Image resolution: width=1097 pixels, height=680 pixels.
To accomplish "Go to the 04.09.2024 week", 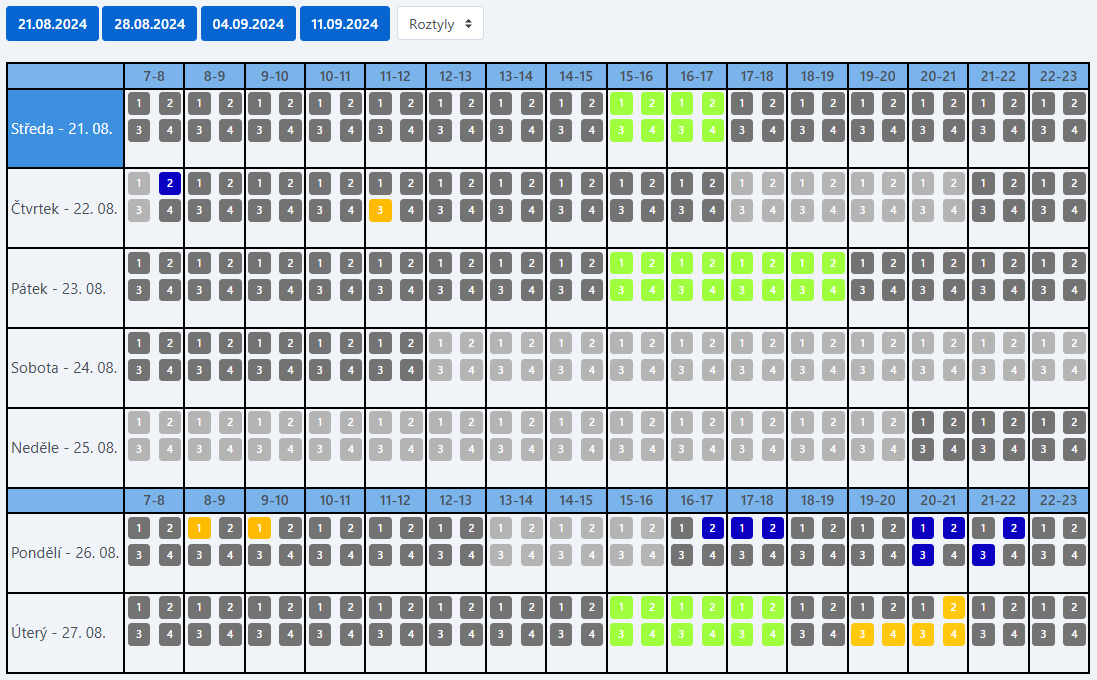I will (248, 24).
